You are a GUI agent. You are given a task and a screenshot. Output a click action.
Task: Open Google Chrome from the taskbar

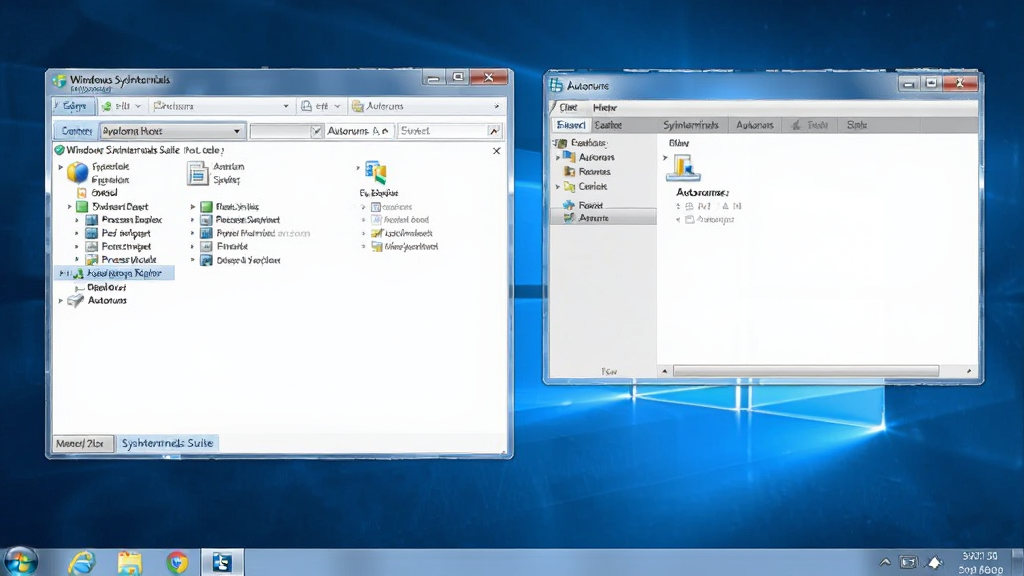pos(177,562)
